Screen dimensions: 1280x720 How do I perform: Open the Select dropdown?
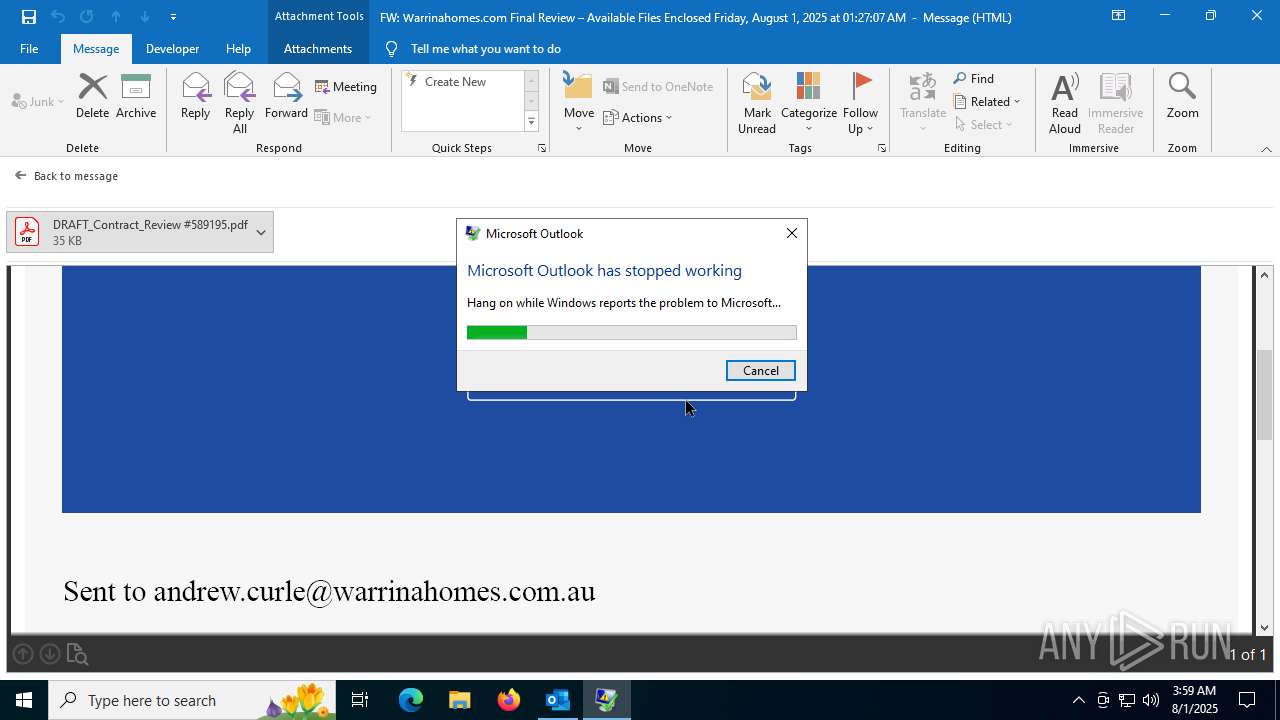[984, 124]
